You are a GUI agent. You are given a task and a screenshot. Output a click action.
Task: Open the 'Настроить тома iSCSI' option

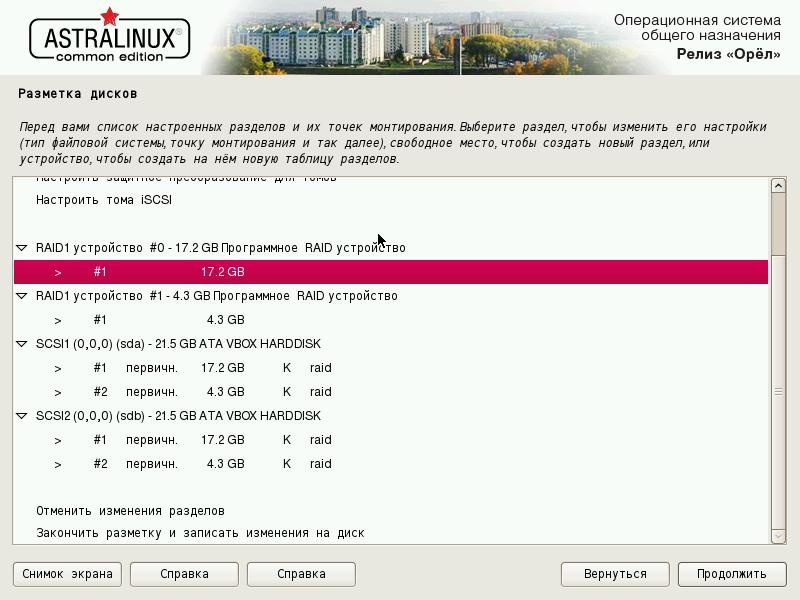point(104,200)
